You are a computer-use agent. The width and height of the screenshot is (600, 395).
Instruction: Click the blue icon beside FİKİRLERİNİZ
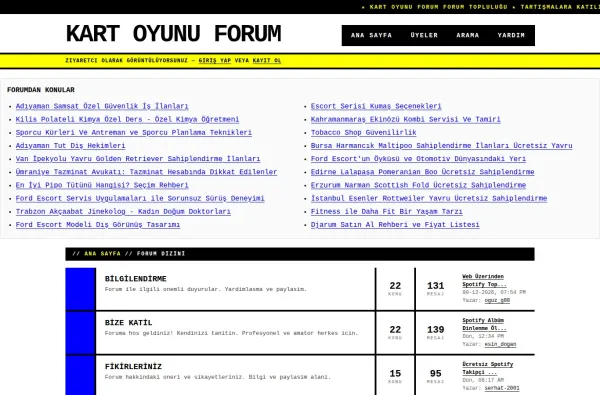tap(80, 375)
